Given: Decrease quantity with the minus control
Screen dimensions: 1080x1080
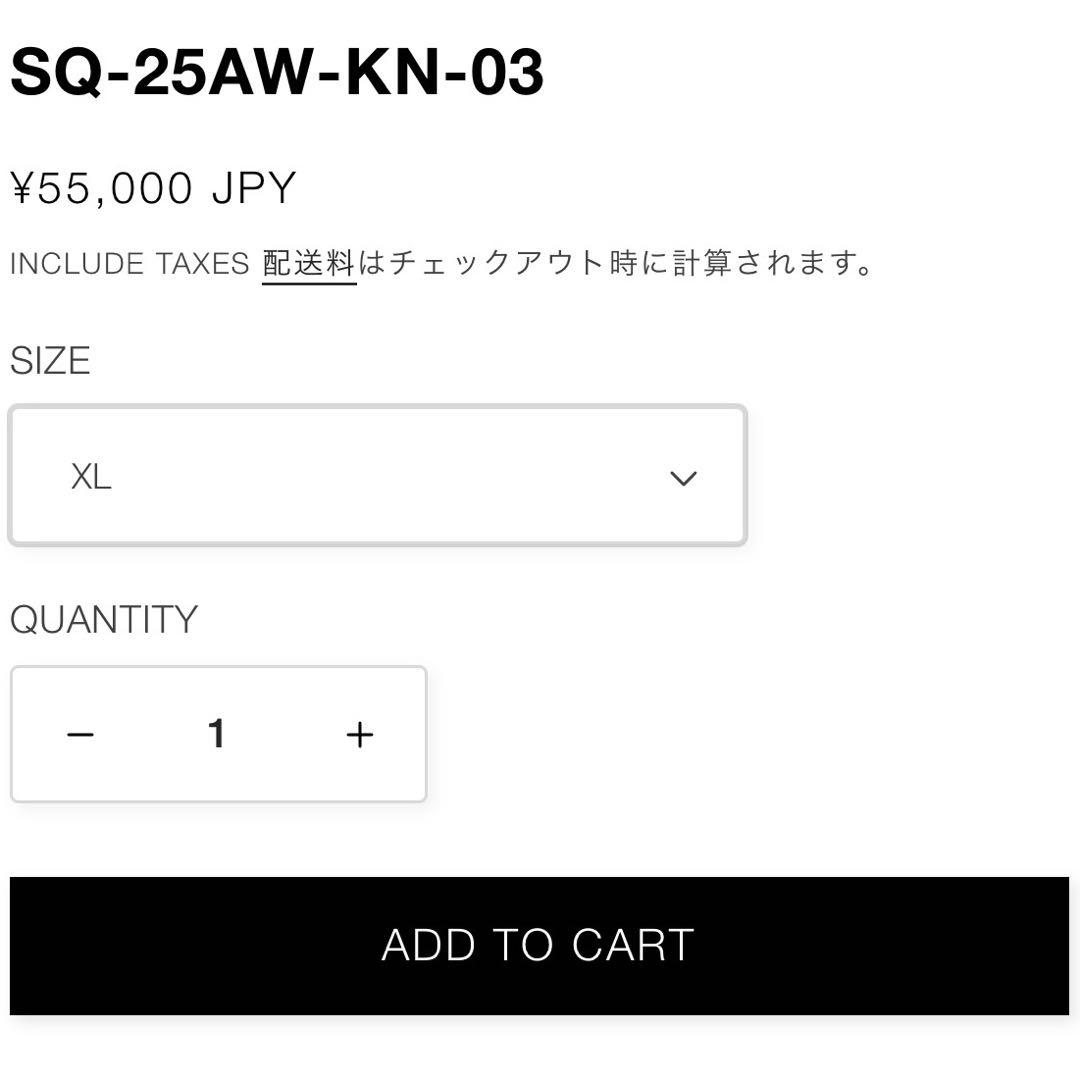Looking at the screenshot, I should tap(79, 733).
